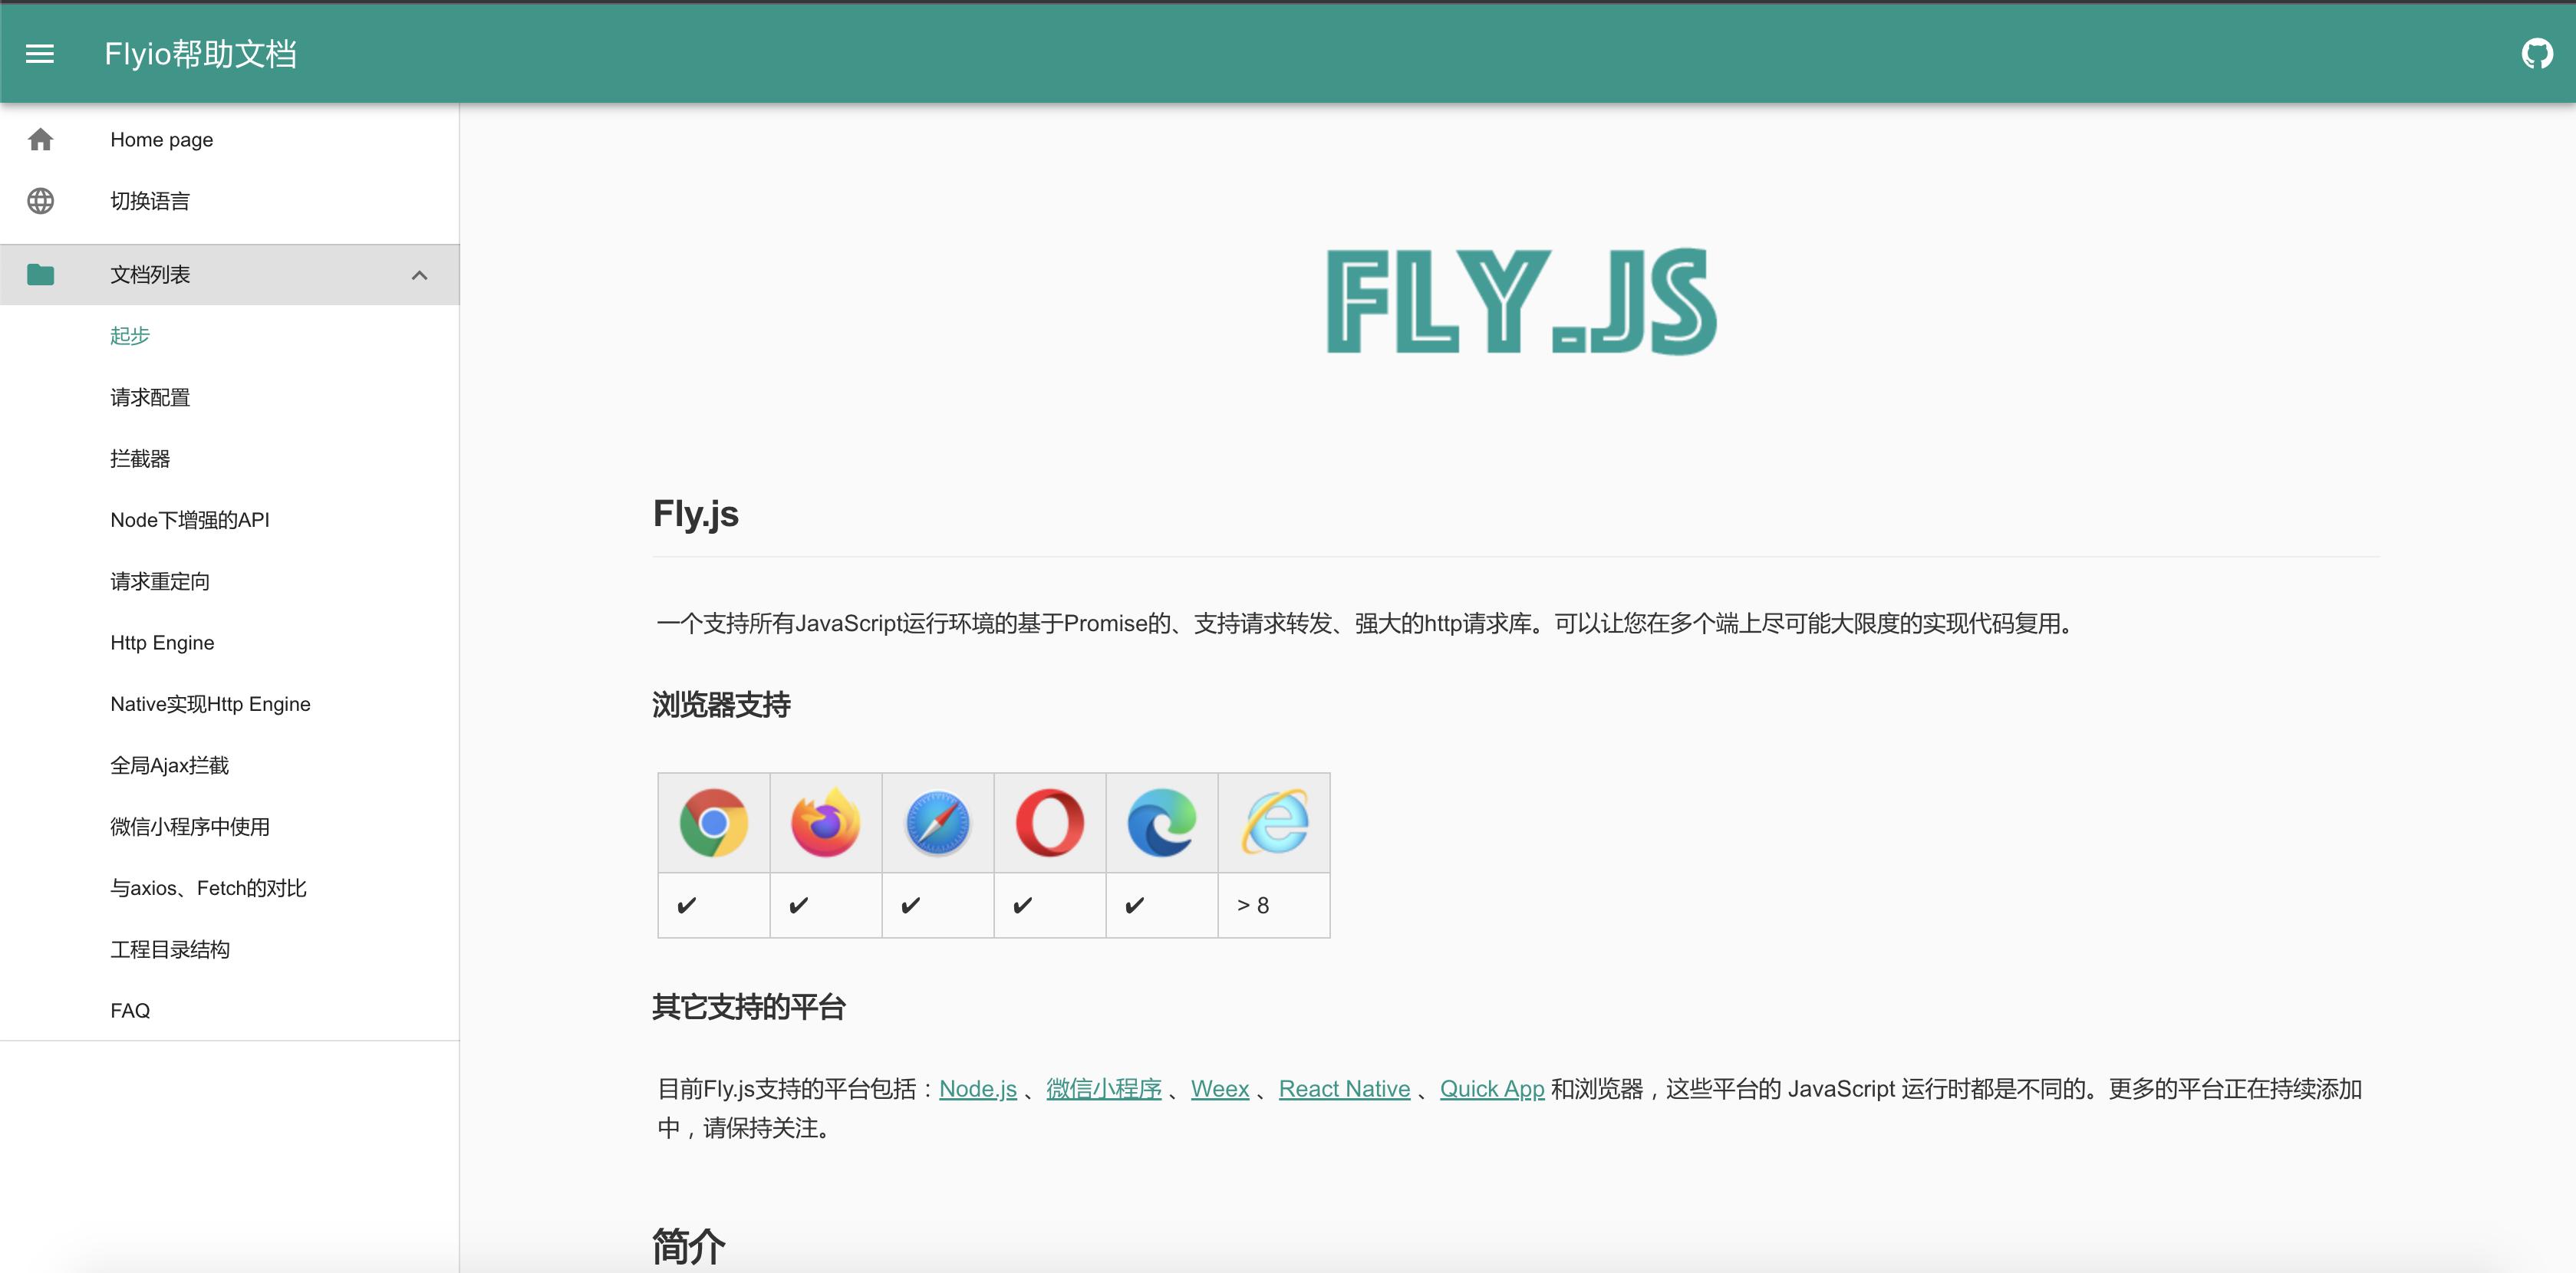This screenshot has height=1273, width=2576.
Task: Open the hamburger navigation menu
Action: pos(40,54)
